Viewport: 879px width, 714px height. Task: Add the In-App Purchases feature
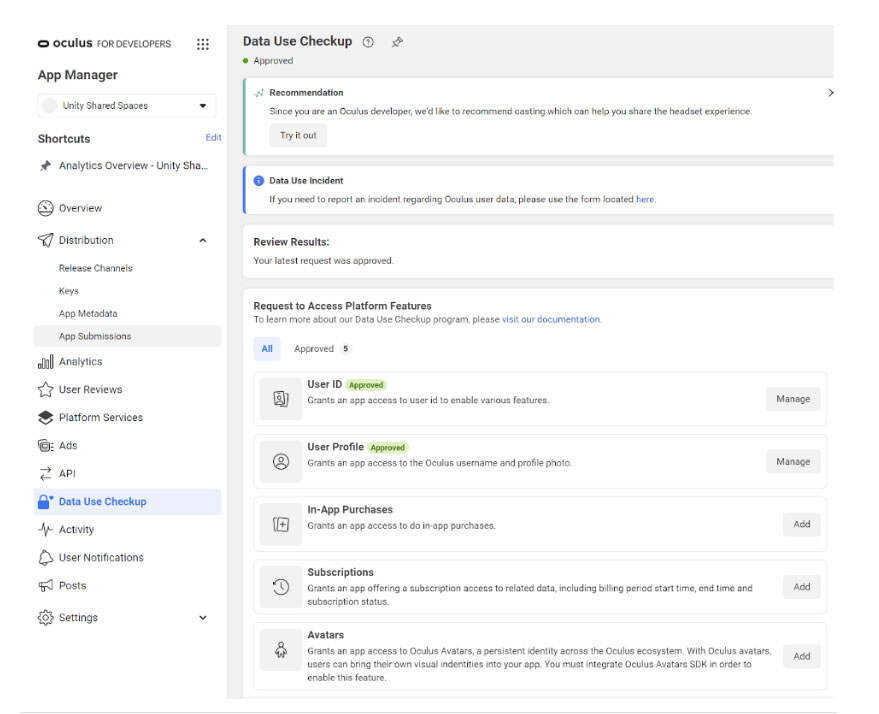801,524
